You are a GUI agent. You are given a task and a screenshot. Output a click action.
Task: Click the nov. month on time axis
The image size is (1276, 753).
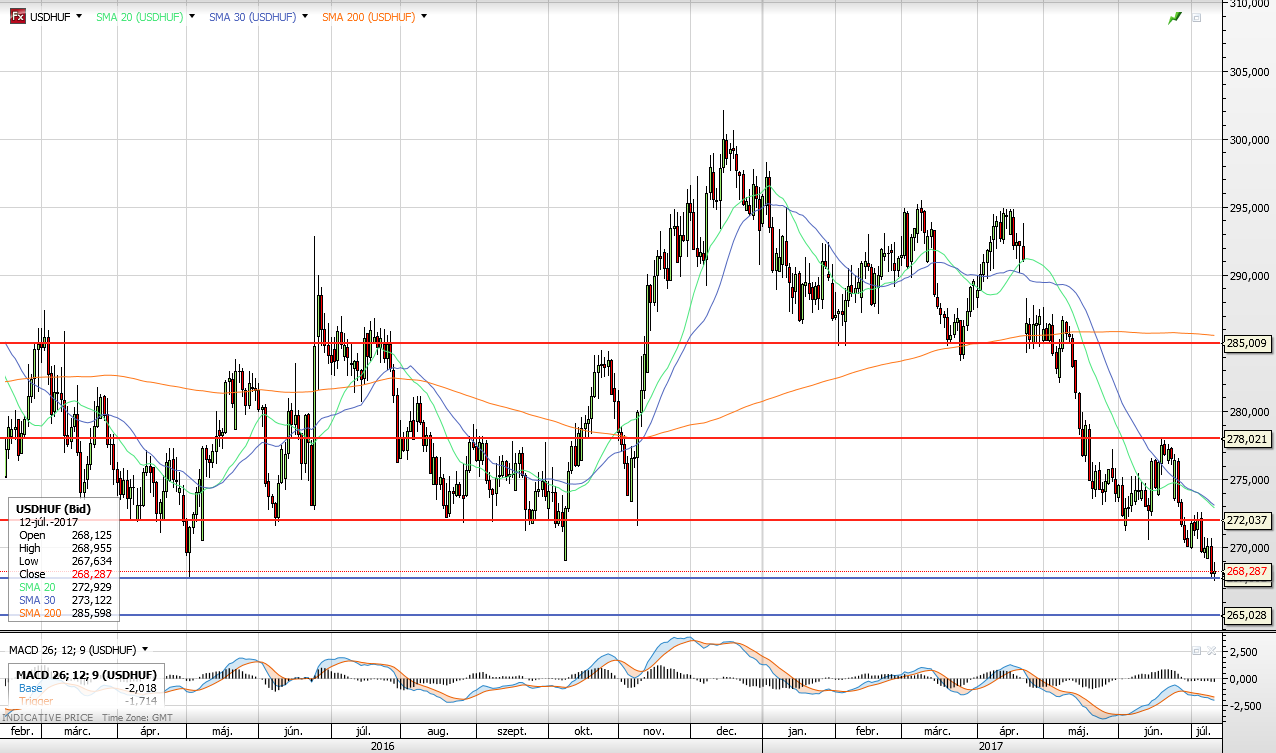[655, 732]
